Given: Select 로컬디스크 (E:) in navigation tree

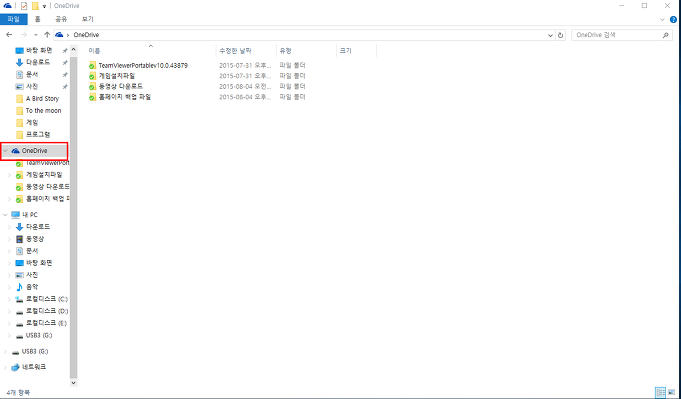Looking at the screenshot, I should [46, 323].
